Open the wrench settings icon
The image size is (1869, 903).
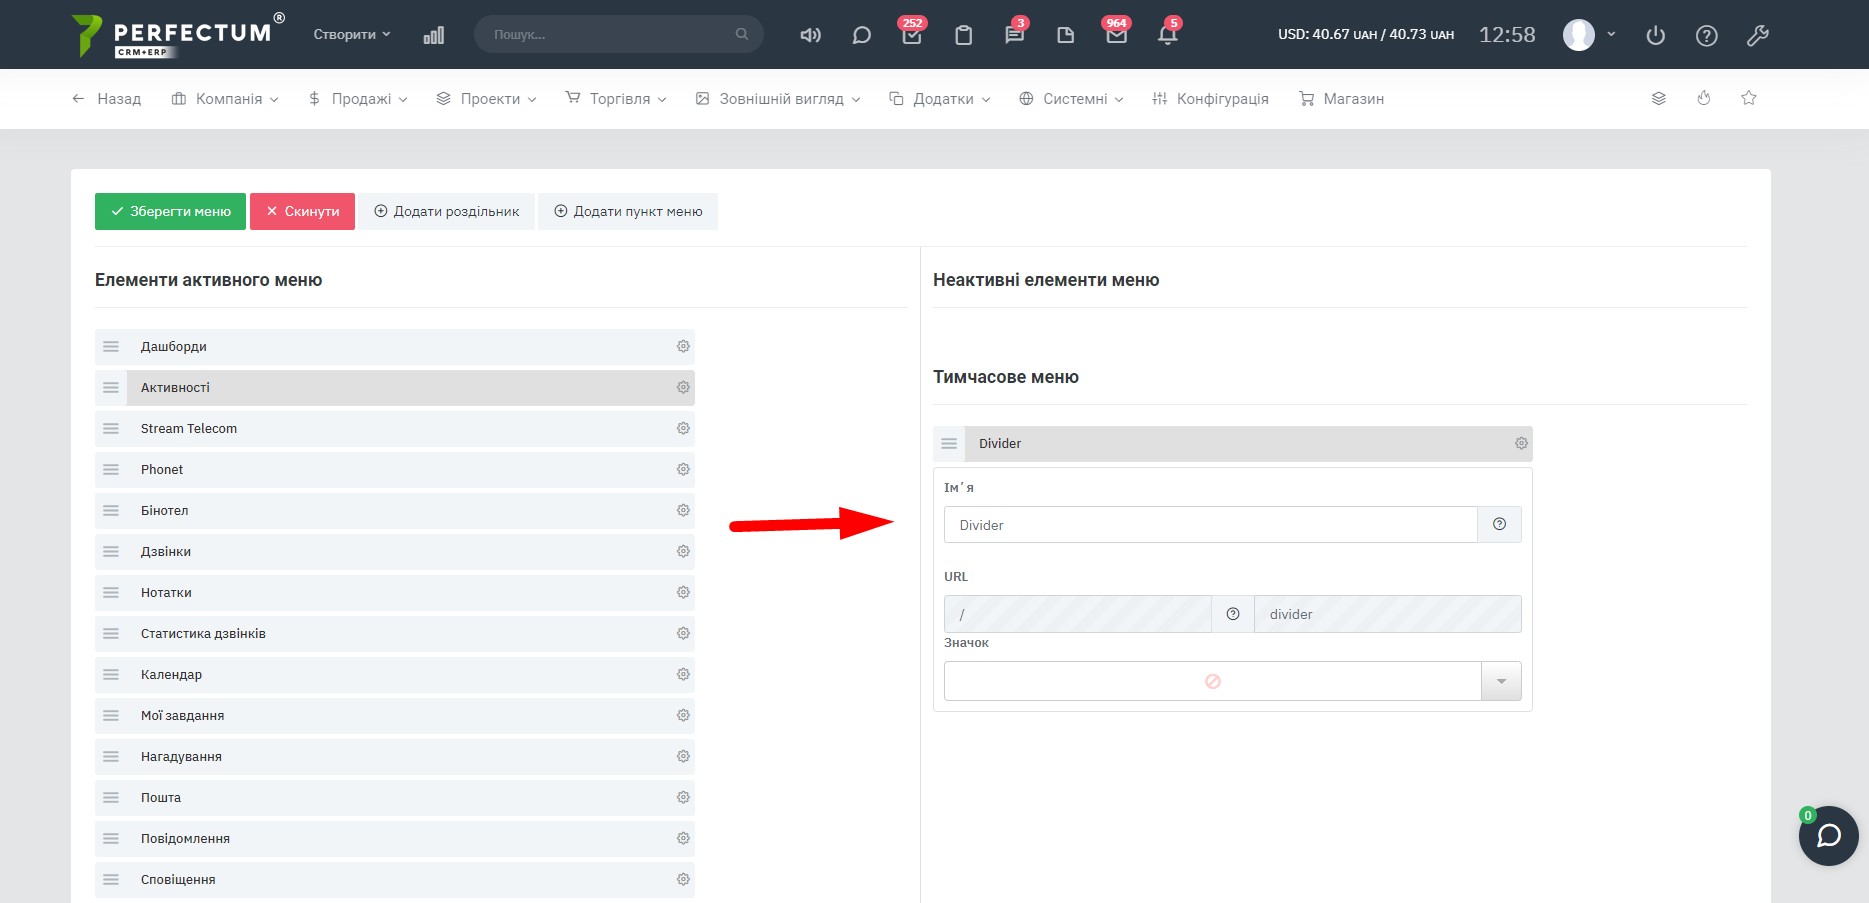[1757, 35]
